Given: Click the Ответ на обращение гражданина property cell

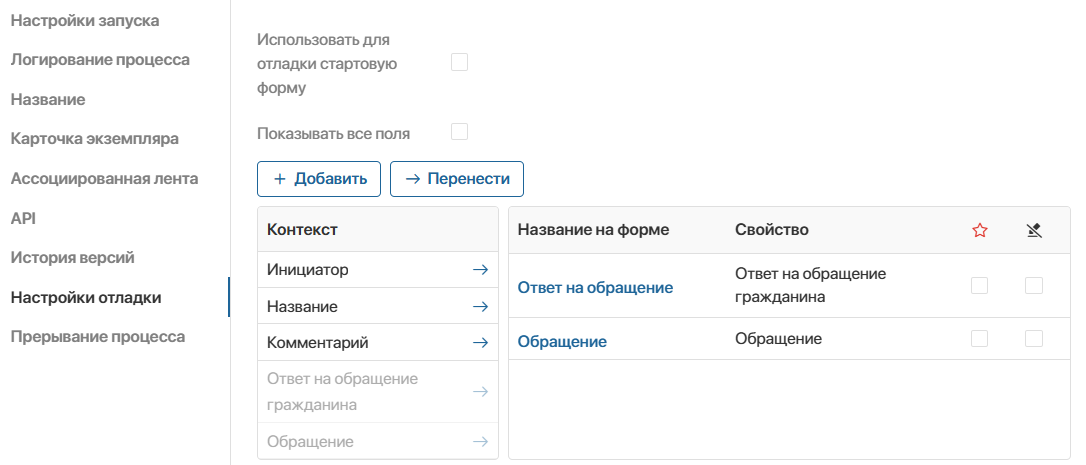Looking at the screenshot, I should (811, 286).
